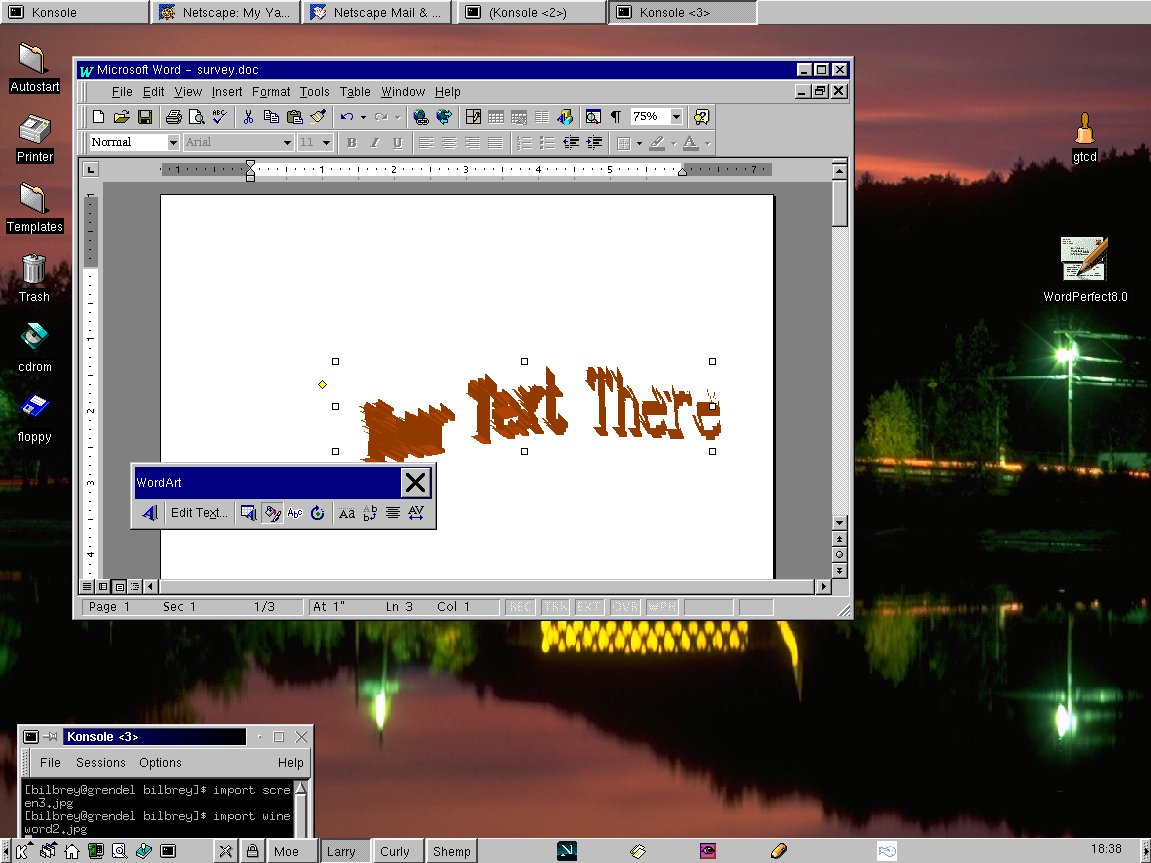Select the WordArt Shape icon
This screenshot has height=863, width=1151.
tap(295, 513)
